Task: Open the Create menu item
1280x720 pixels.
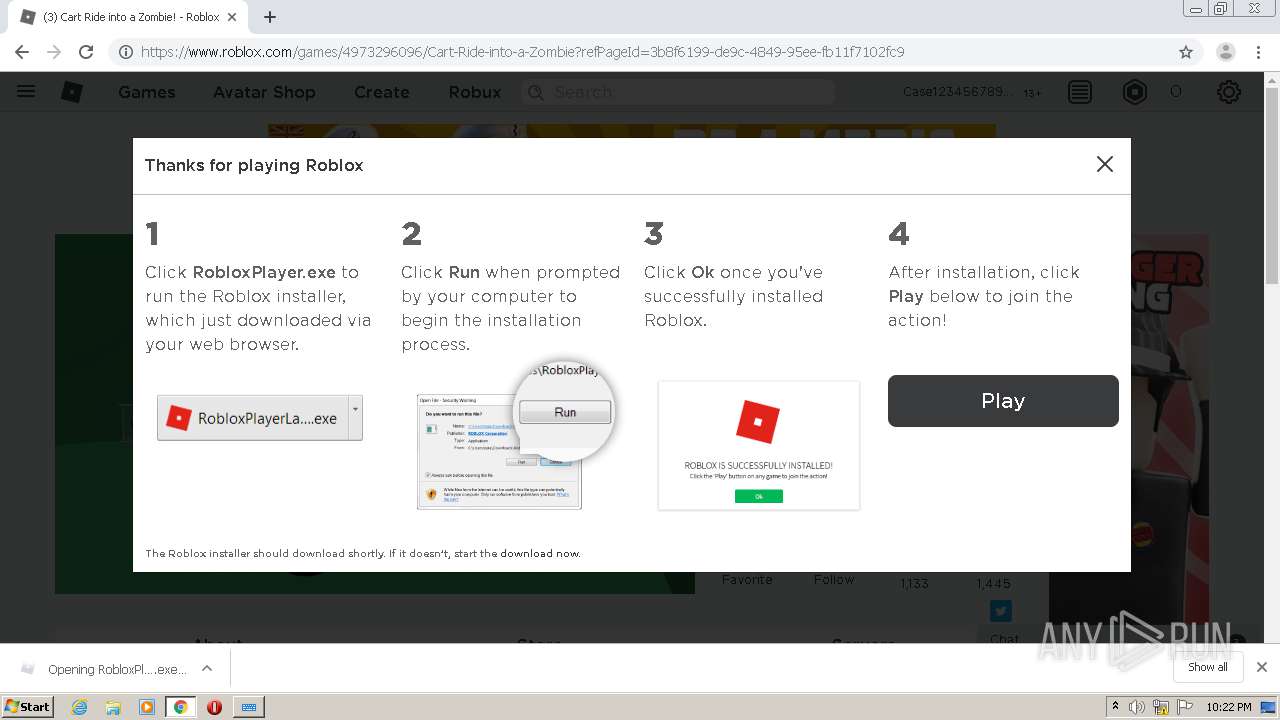Action: click(x=382, y=92)
